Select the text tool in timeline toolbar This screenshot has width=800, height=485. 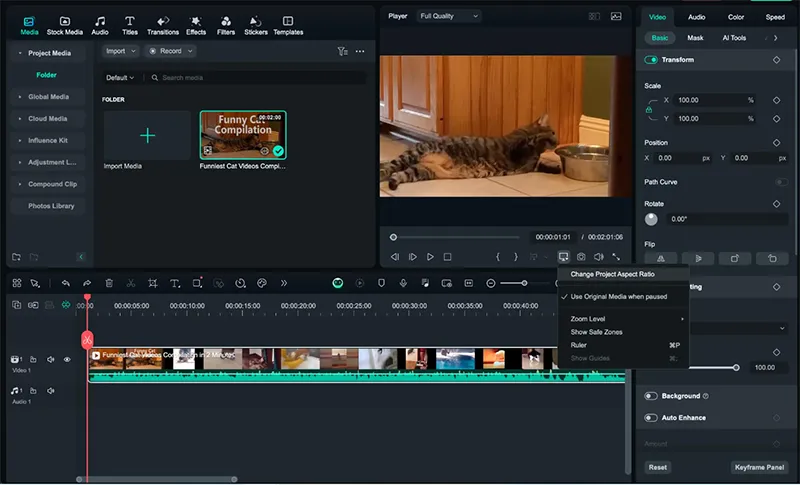point(175,283)
